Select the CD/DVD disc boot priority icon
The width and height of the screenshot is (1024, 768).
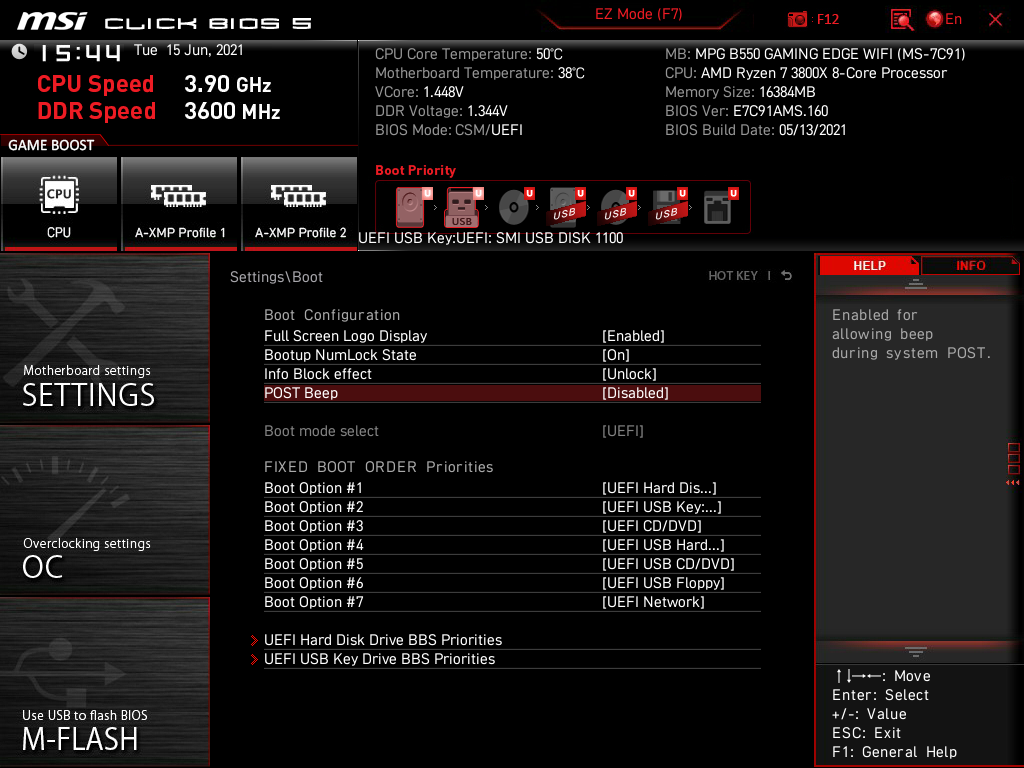click(x=515, y=207)
